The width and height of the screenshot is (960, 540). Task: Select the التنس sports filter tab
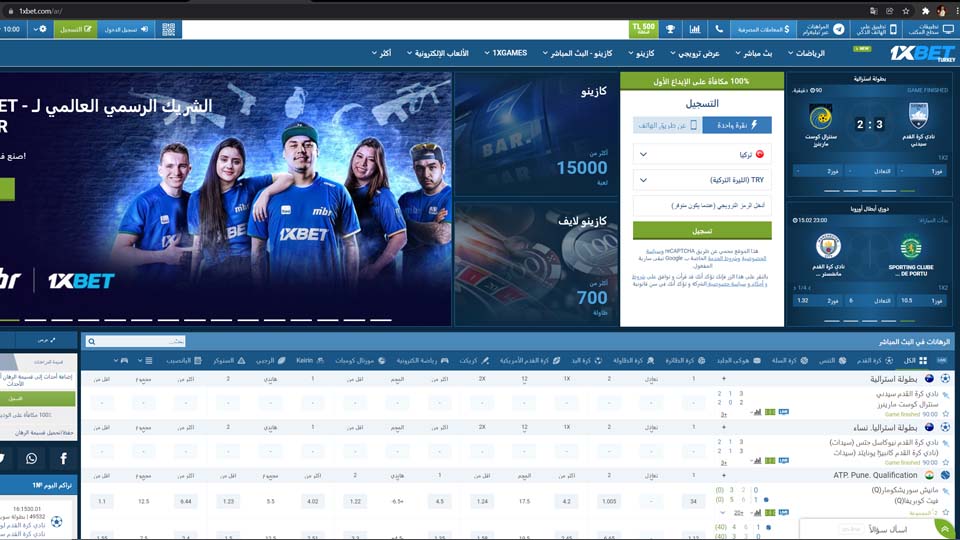pyautogui.click(x=831, y=361)
